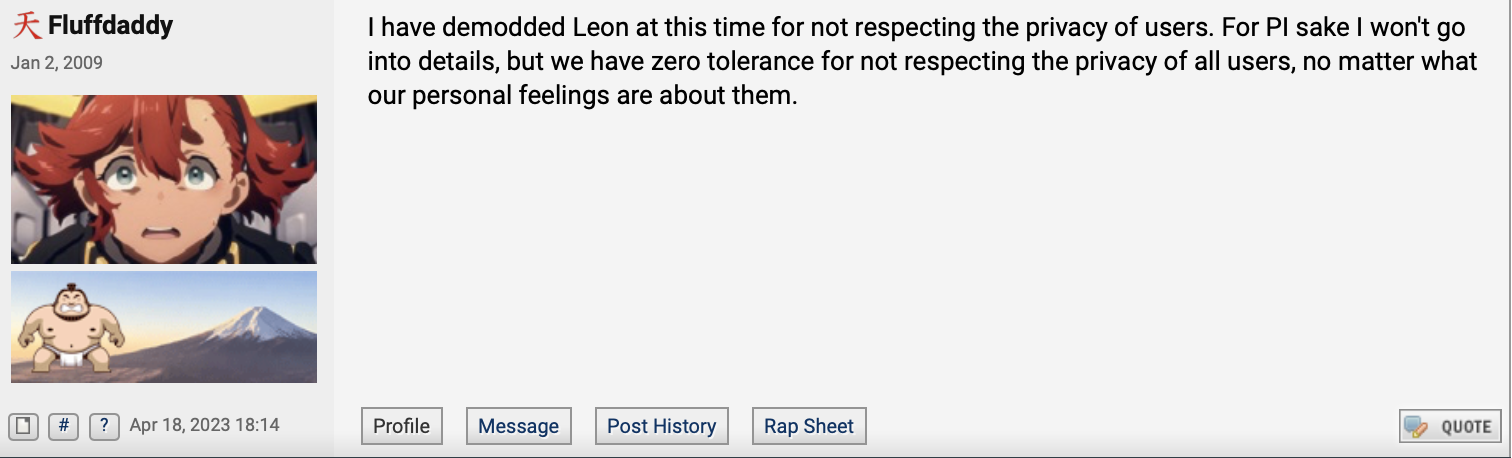
Task: Click the "our personal feelings" line of post
Action: point(582,98)
